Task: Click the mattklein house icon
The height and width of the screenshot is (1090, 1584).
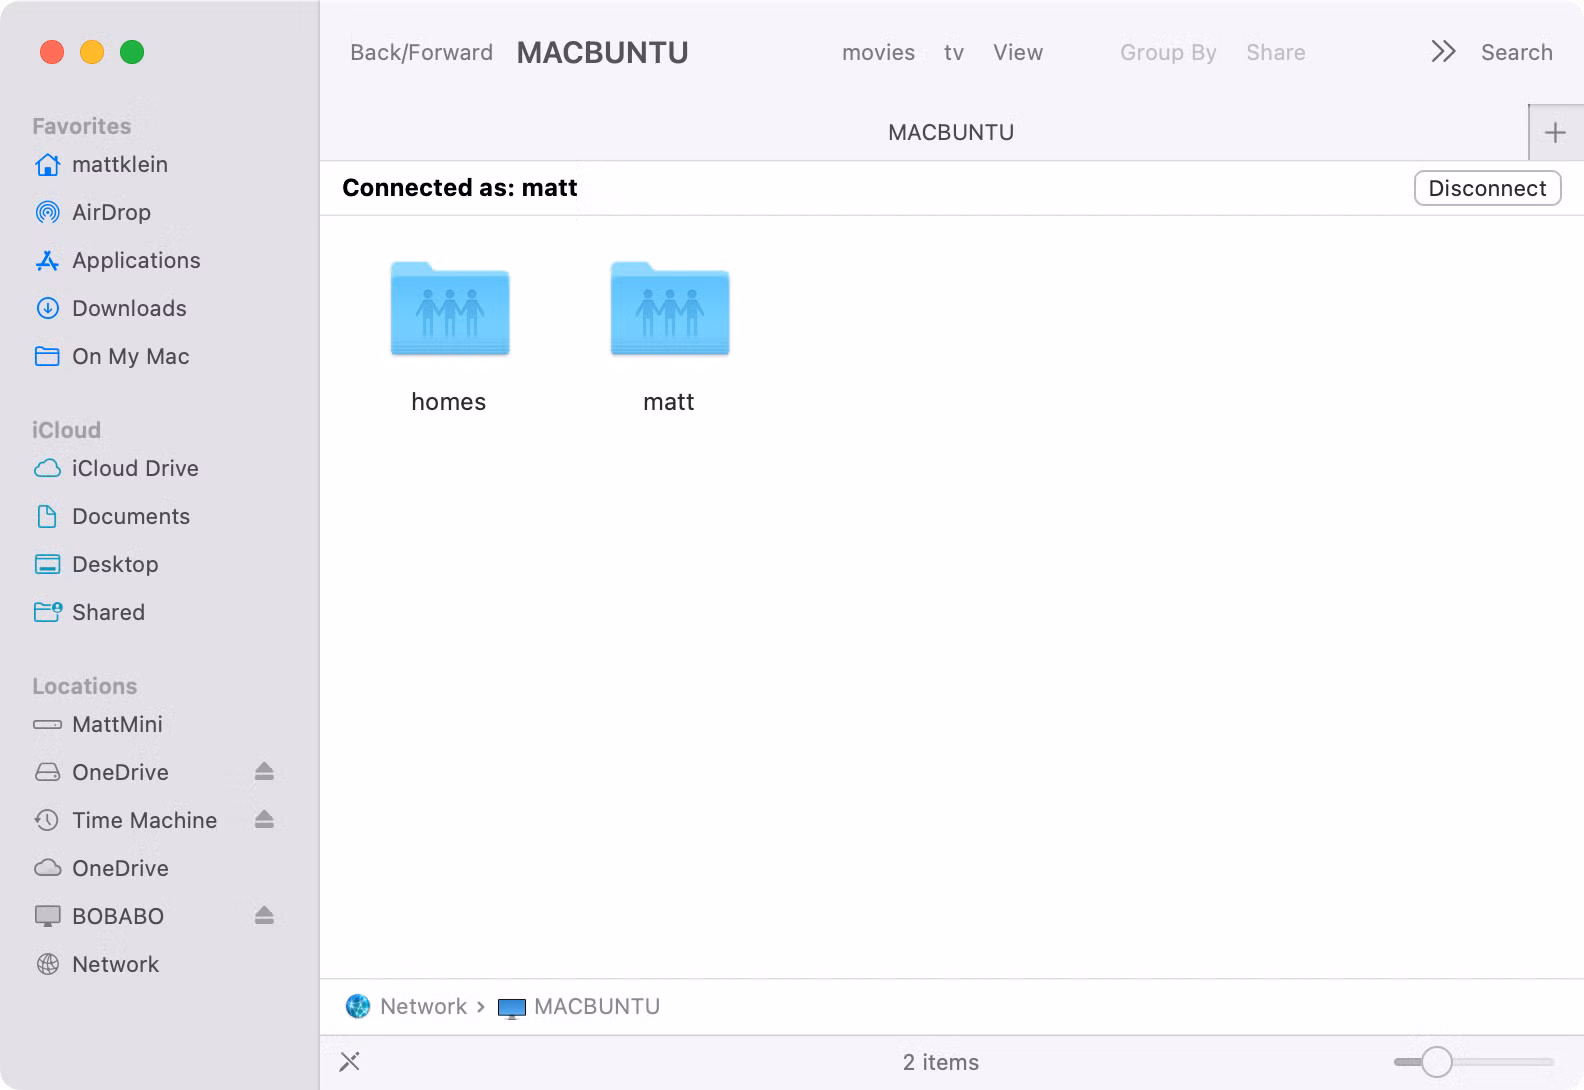Action: (47, 164)
